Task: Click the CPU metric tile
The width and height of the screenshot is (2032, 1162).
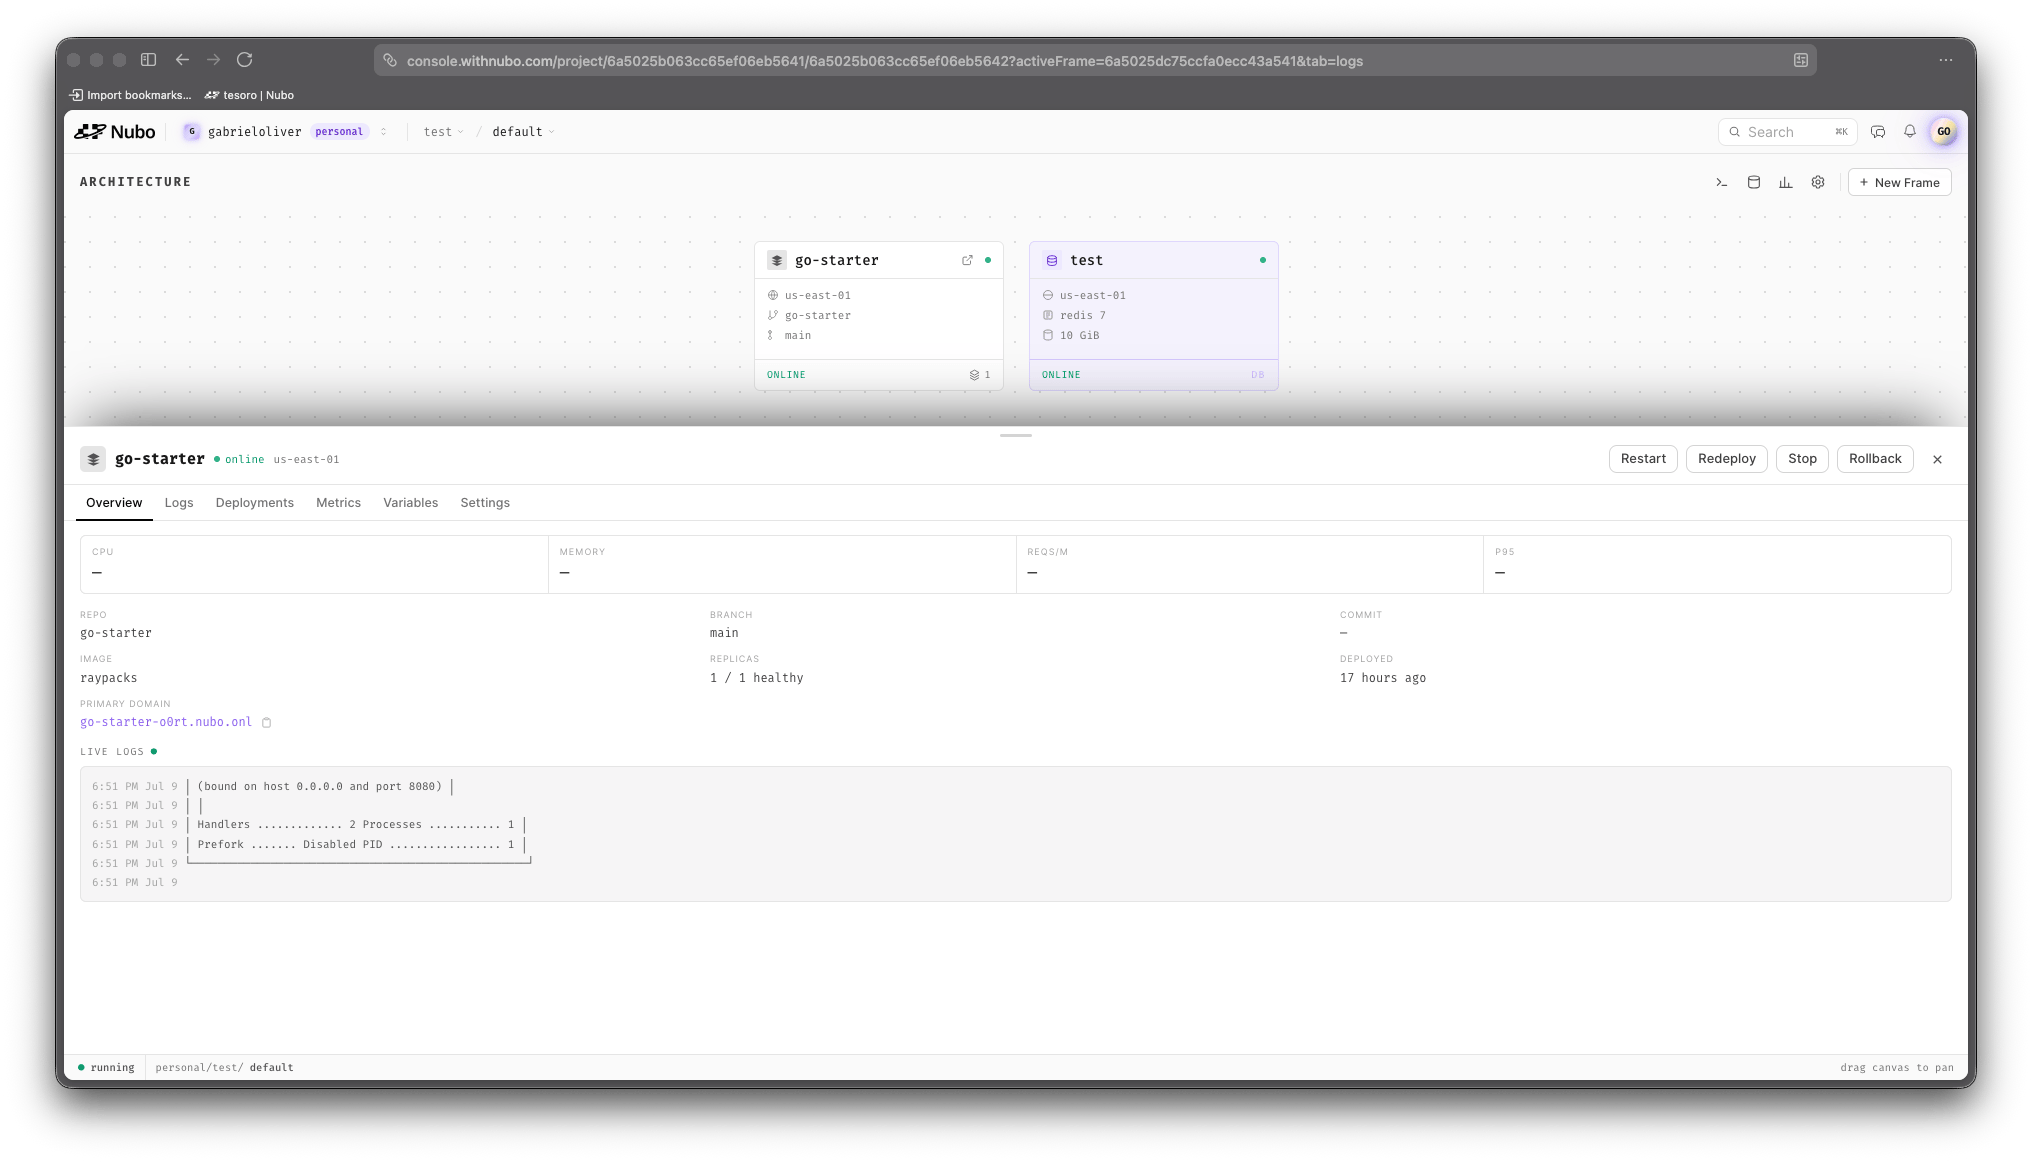Action: pos(314,564)
